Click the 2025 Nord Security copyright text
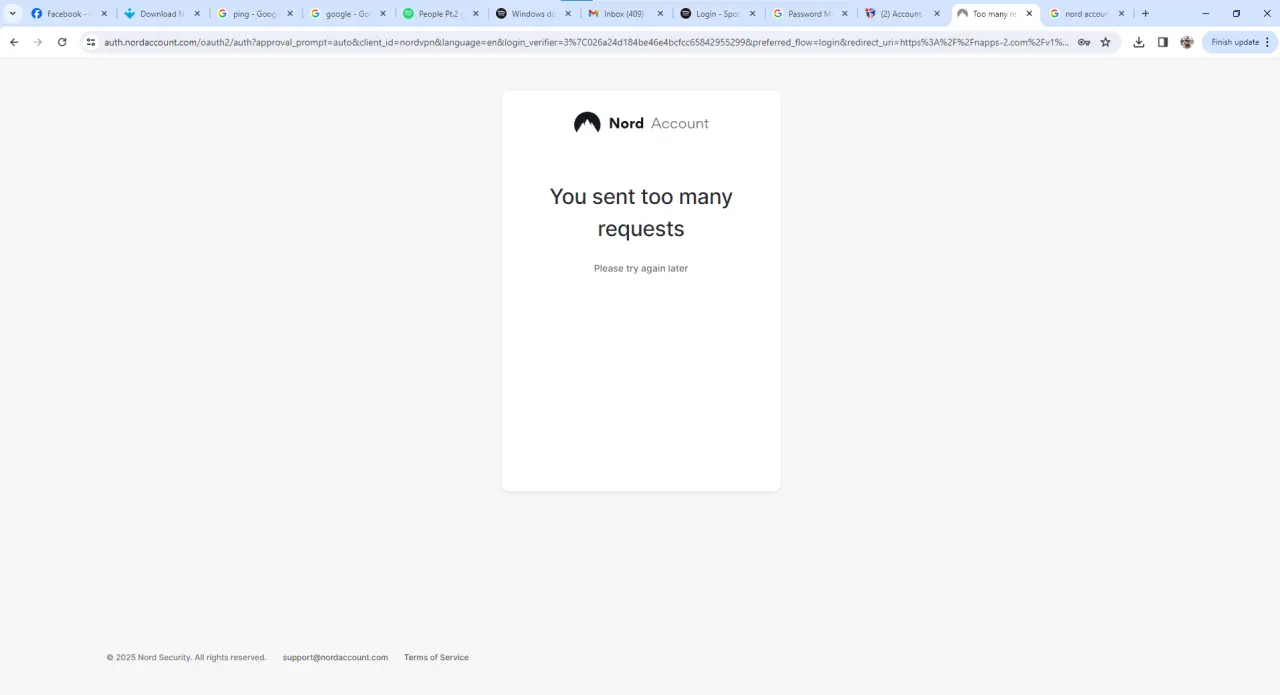This screenshot has width=1280, height=695. pos(186,657)
